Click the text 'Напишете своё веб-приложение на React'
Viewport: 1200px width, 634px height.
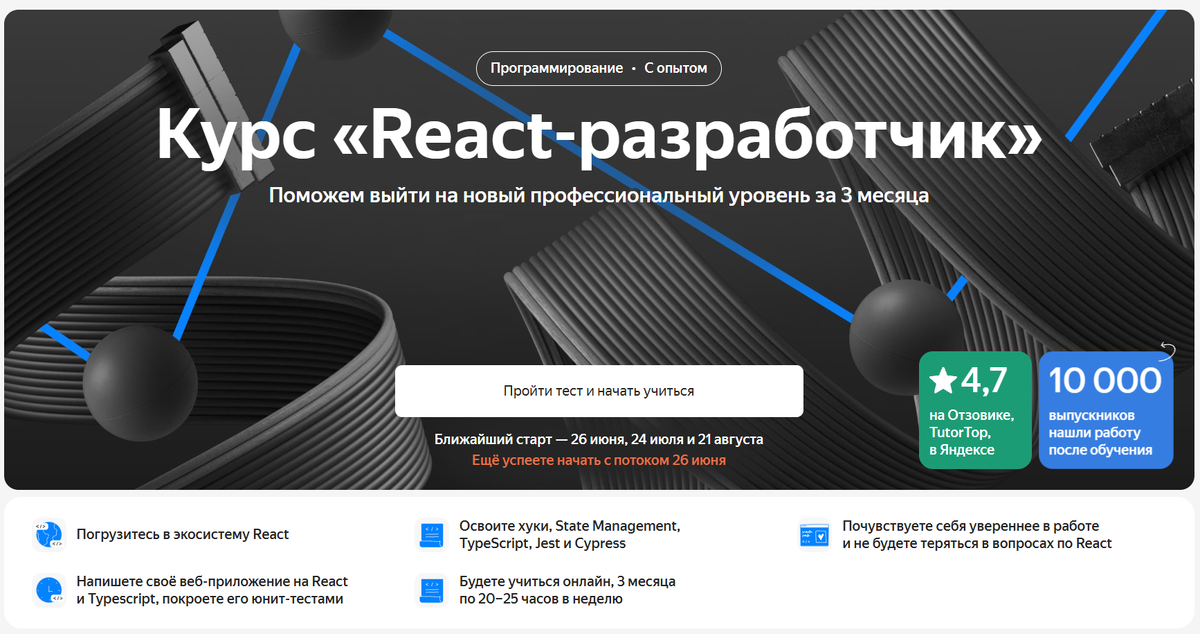tap(212, 580)
